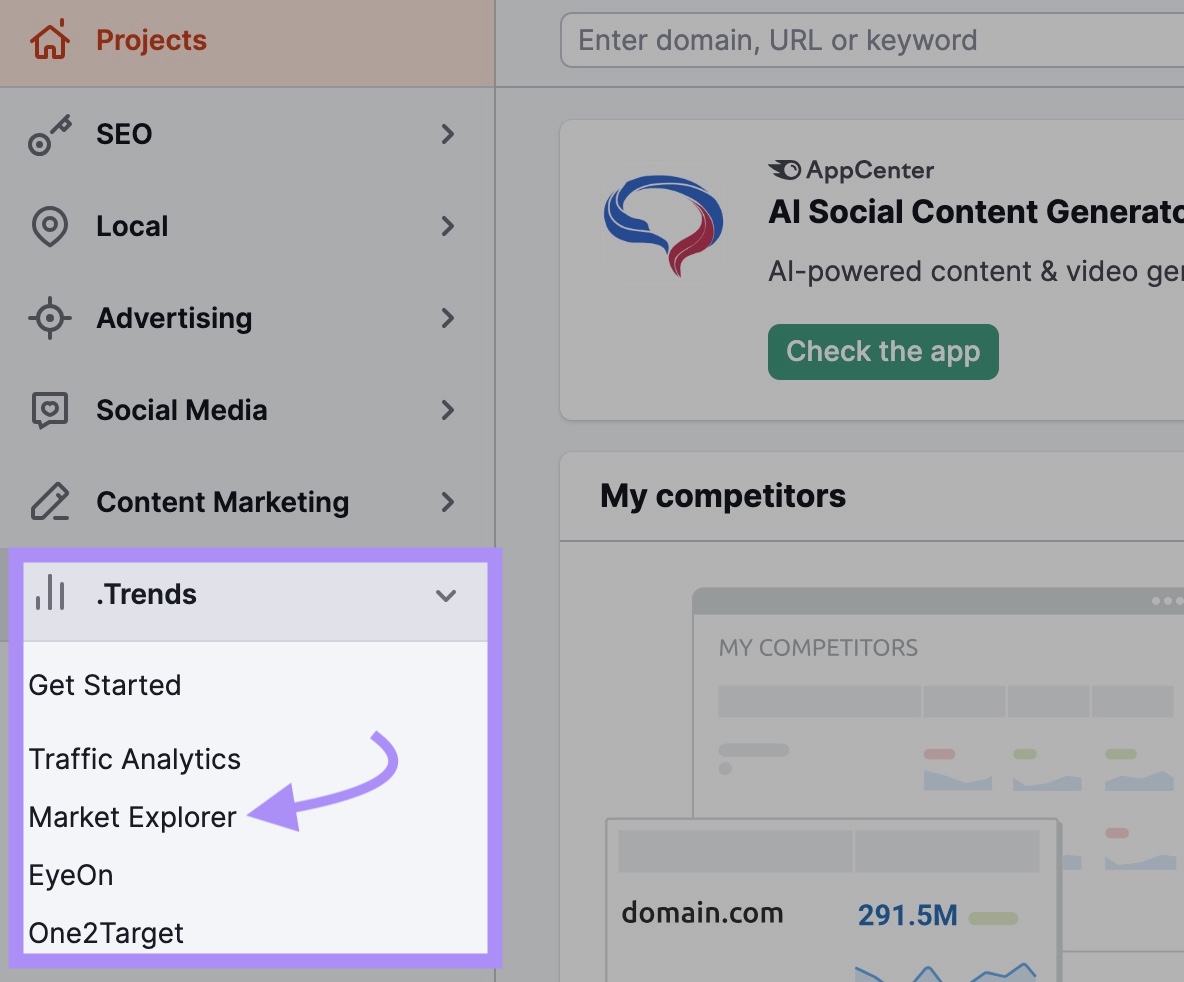1184x982 pixels.
Task: Select the Social Media speech bubble icon
Action: click(48, 410)
